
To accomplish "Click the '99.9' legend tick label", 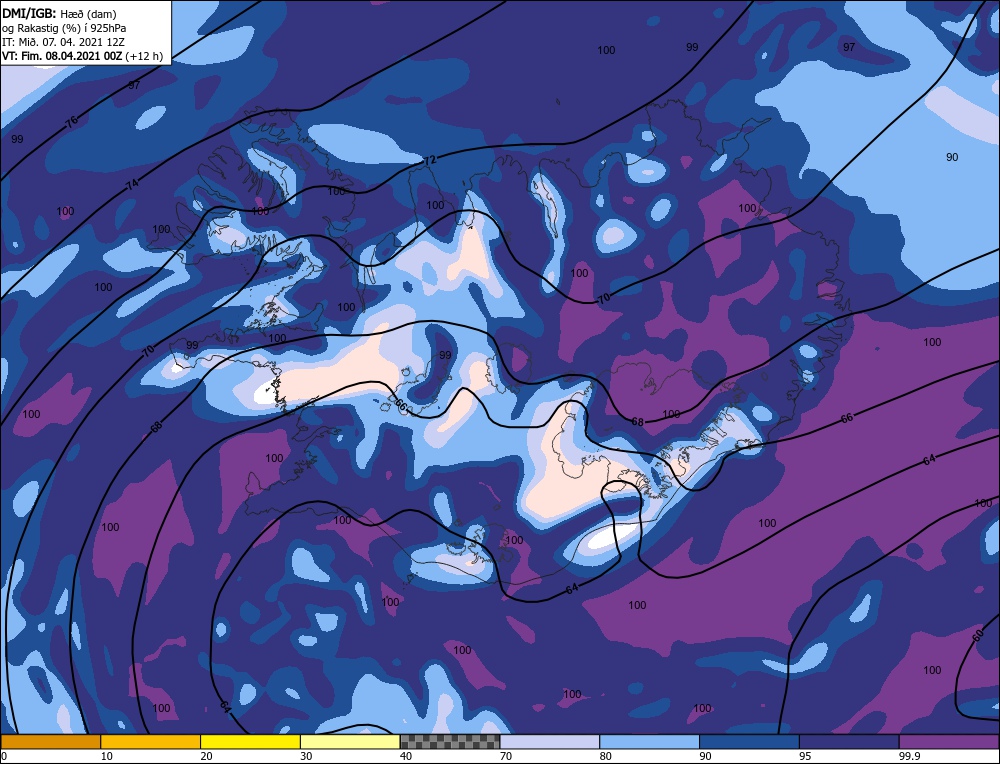I will click(910, 756).
